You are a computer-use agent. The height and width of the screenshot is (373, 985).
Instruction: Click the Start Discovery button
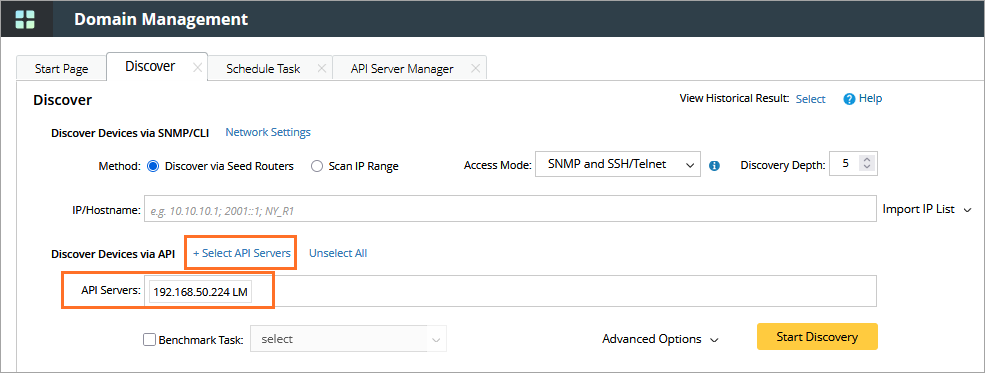[x=817, y=337]
